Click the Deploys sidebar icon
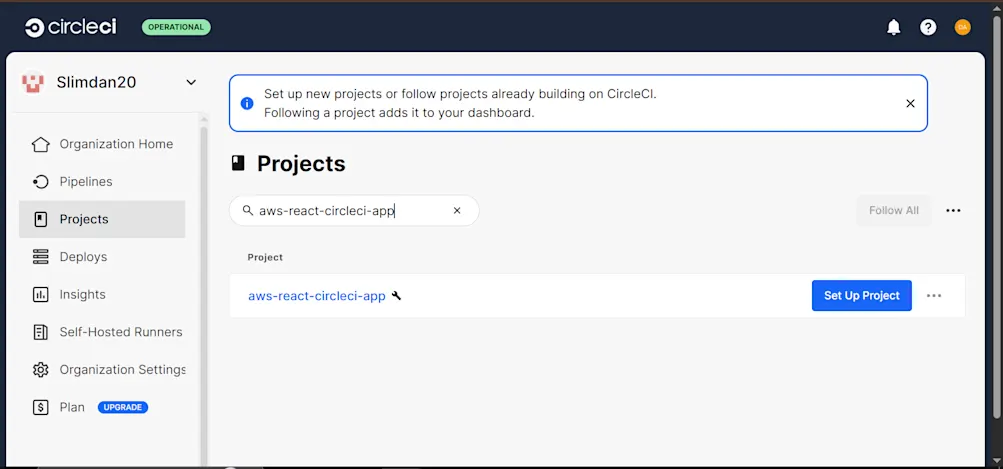The width and height of the screenshot is (1003, 469). pos(40,257)
